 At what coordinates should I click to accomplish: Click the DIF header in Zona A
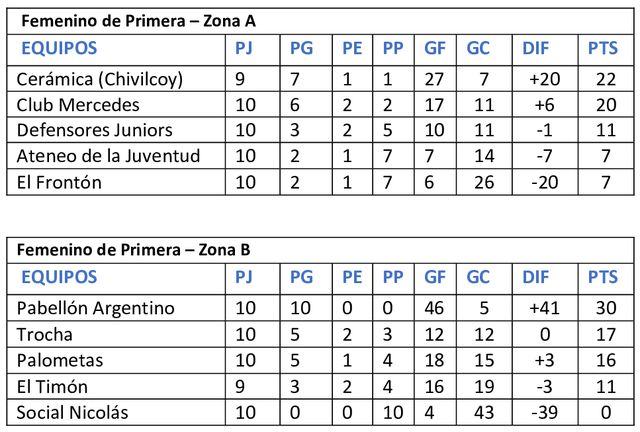pos(536,48)
